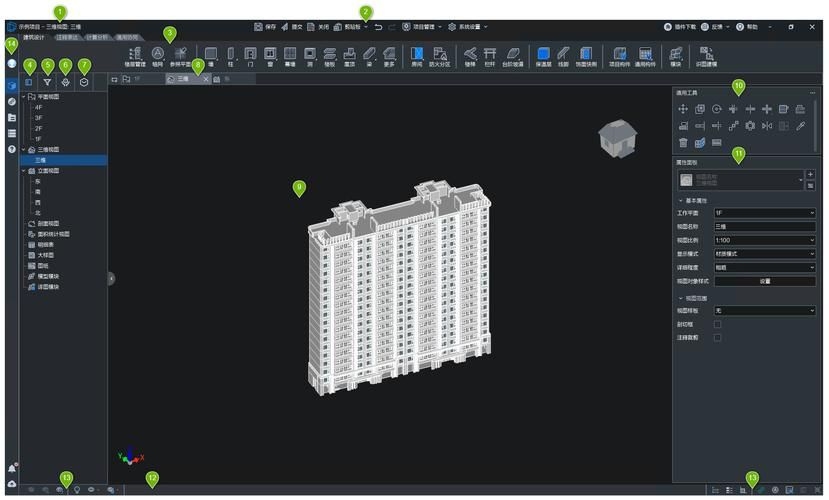Toggle the lightbulb visibility icon in status bar

[x=76, y=490]
